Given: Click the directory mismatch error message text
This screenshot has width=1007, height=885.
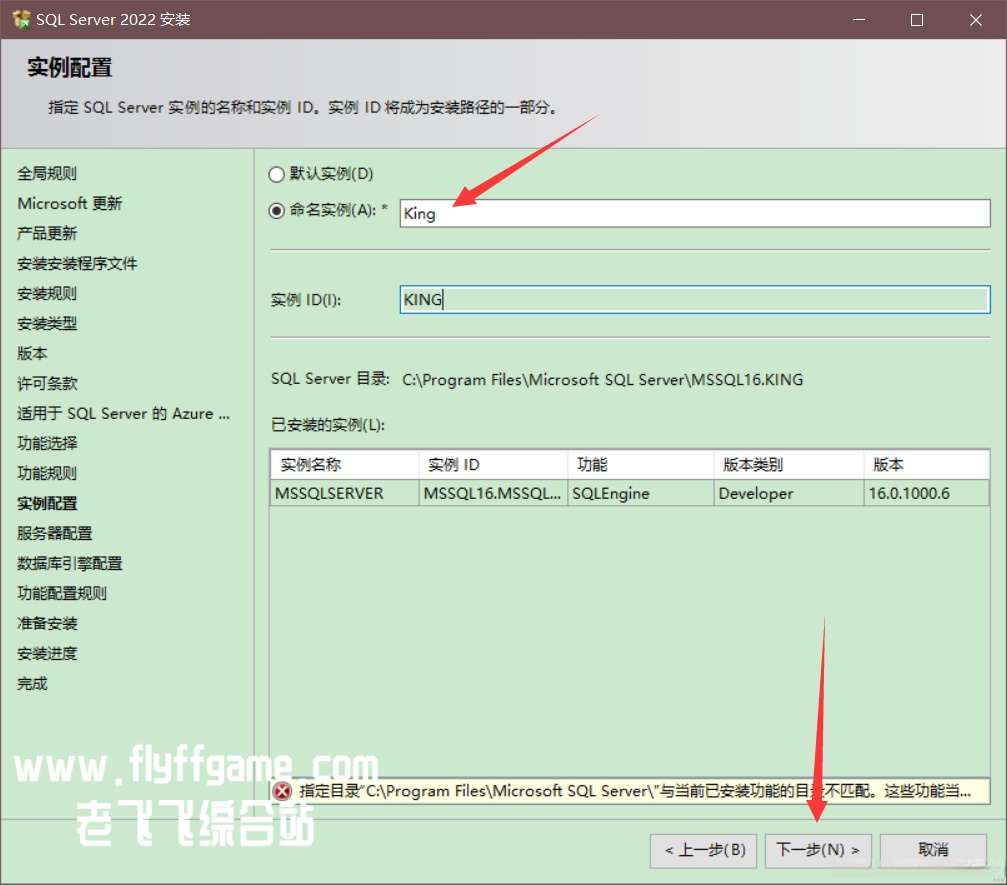Looking at the screenshot, I should click(635, 791).
